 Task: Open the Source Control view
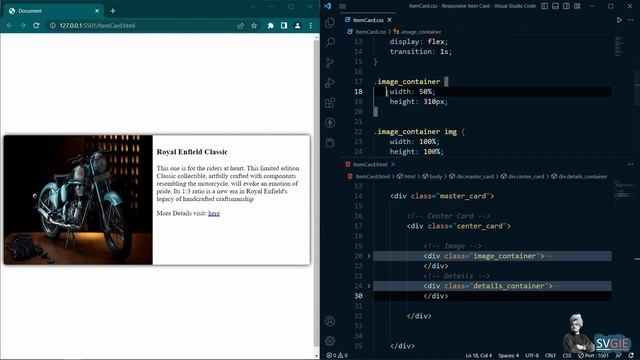tap(330, 62)
